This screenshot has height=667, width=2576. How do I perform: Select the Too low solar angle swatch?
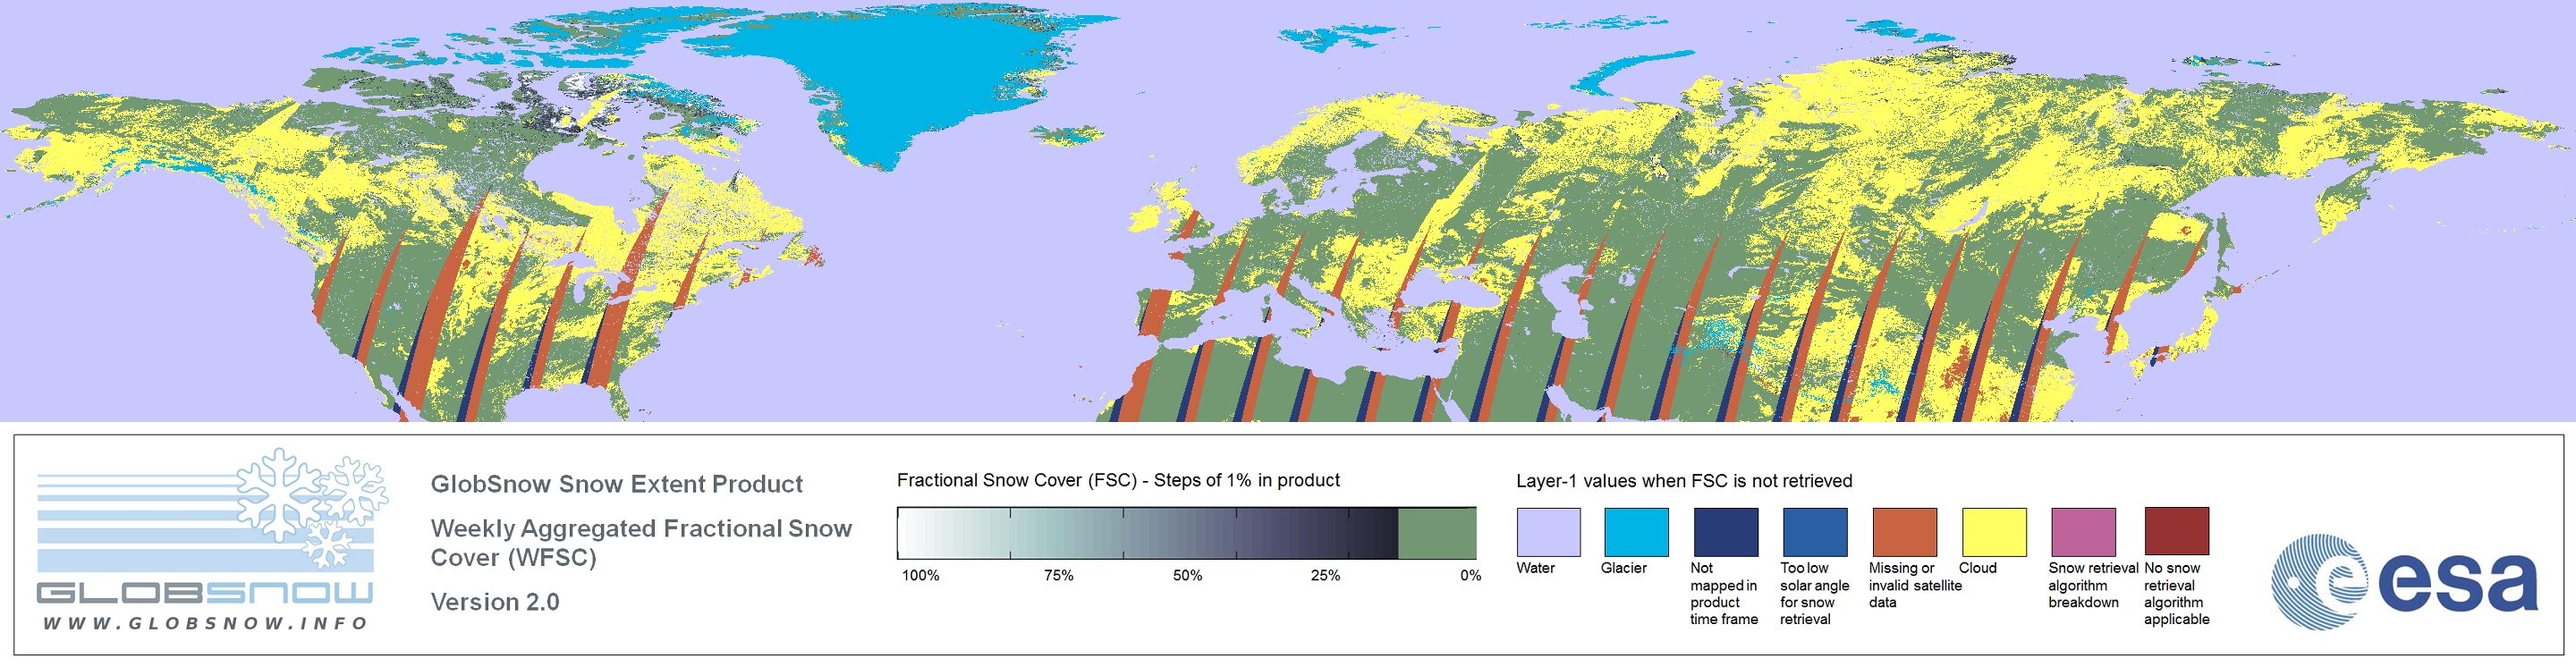(x=1815, y=532)
